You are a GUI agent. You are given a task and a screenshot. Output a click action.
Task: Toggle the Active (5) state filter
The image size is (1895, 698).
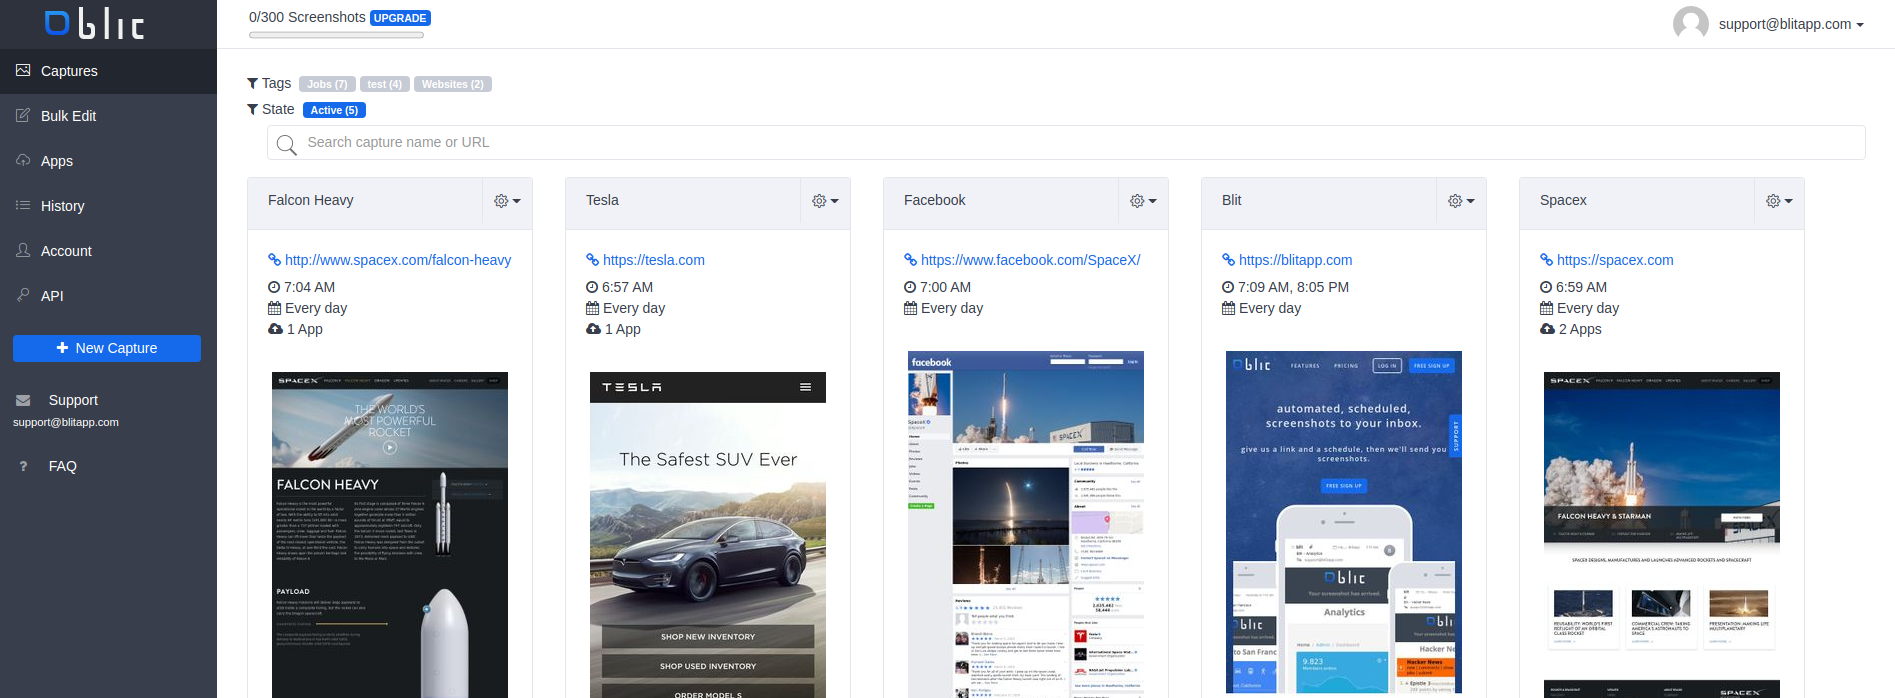[x=334, y=110]
